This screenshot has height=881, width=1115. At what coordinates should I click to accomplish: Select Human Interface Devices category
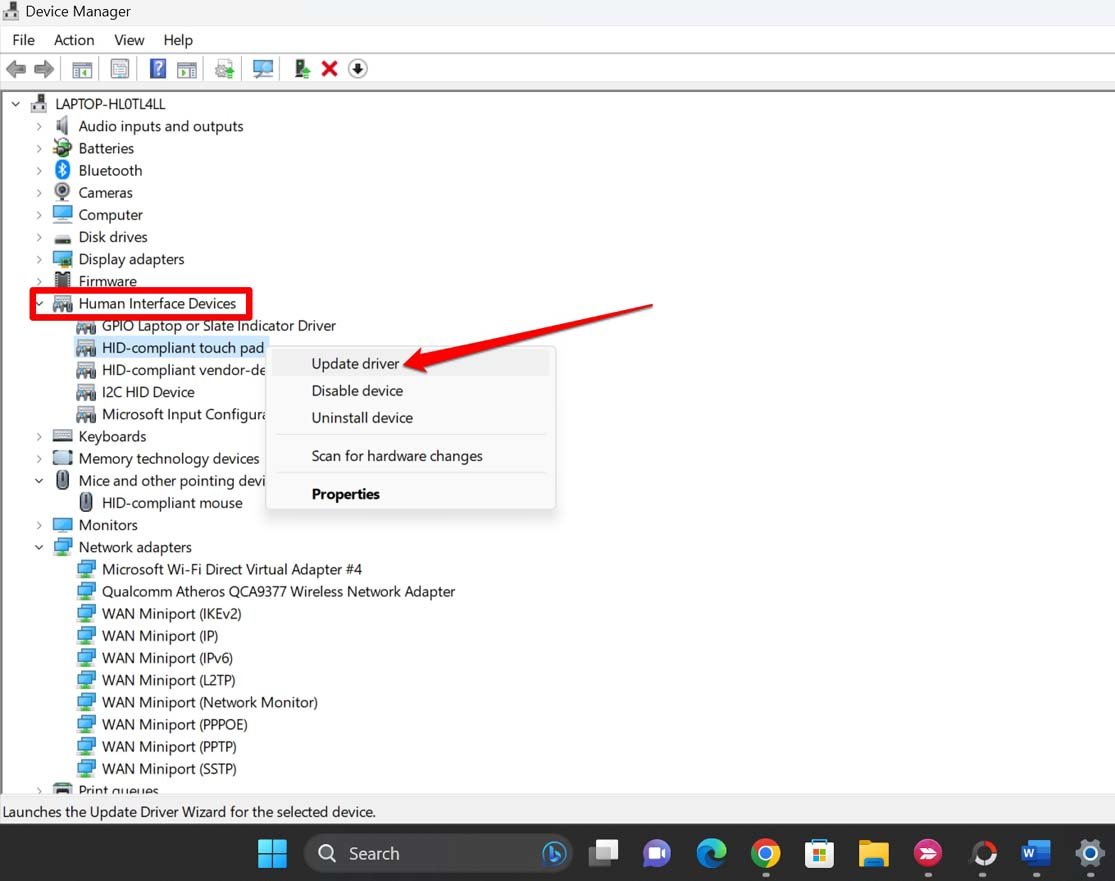tap(157, 304)
